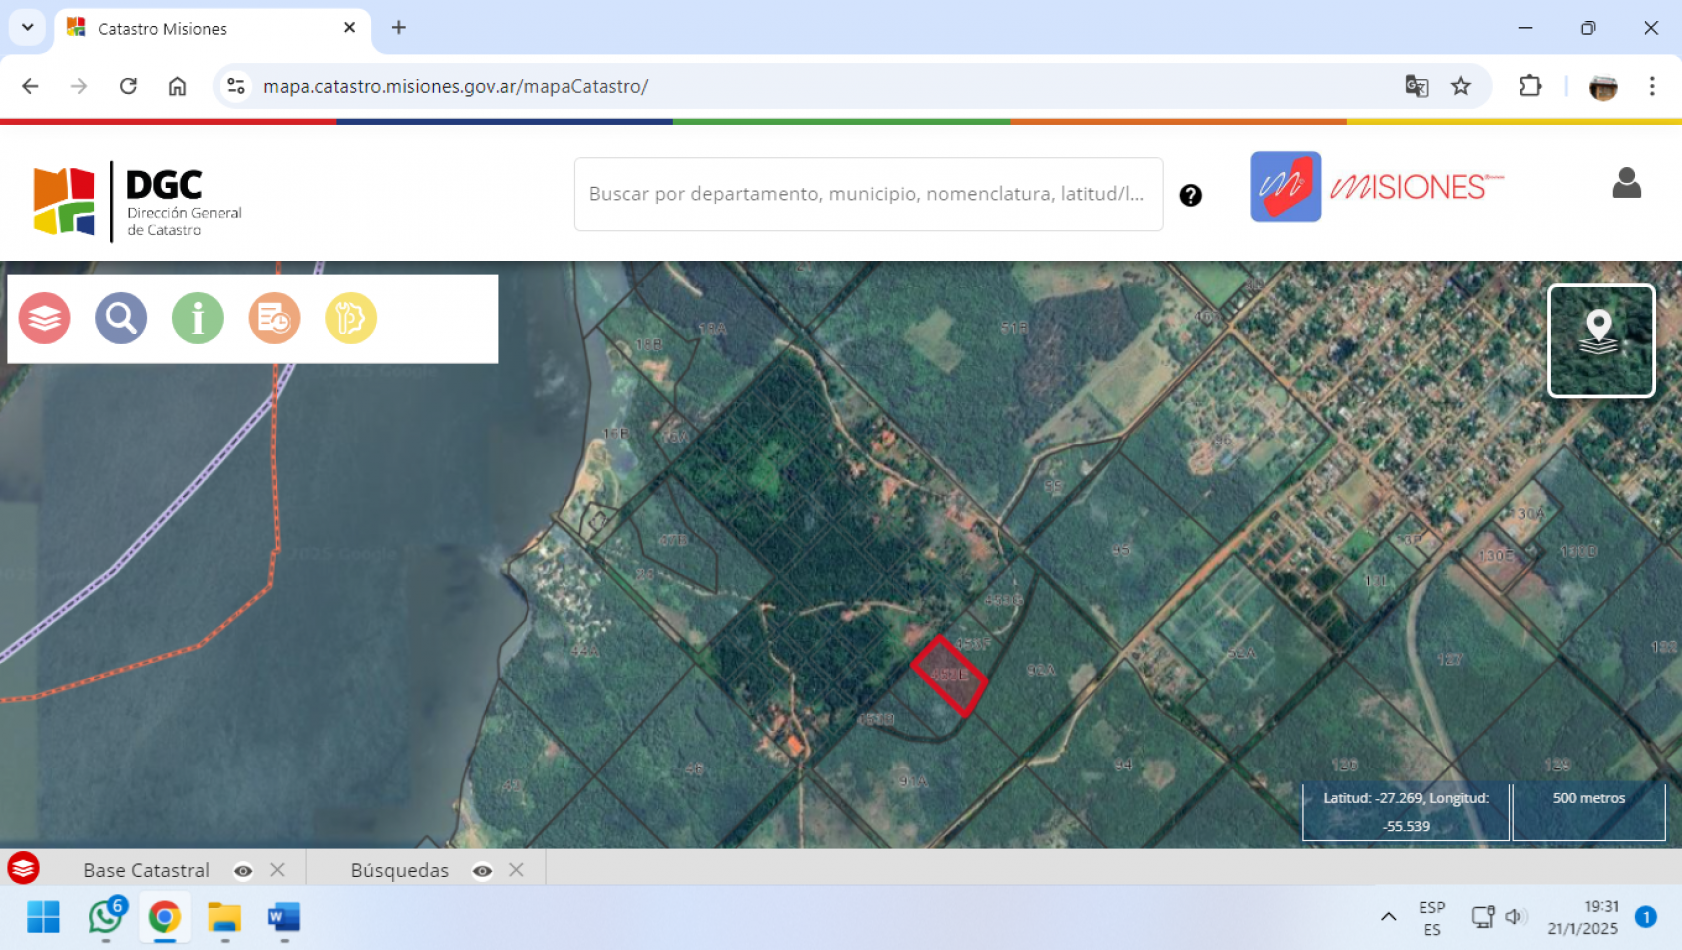Switch basemap using map thumbnail

(x=1601, y=341)
